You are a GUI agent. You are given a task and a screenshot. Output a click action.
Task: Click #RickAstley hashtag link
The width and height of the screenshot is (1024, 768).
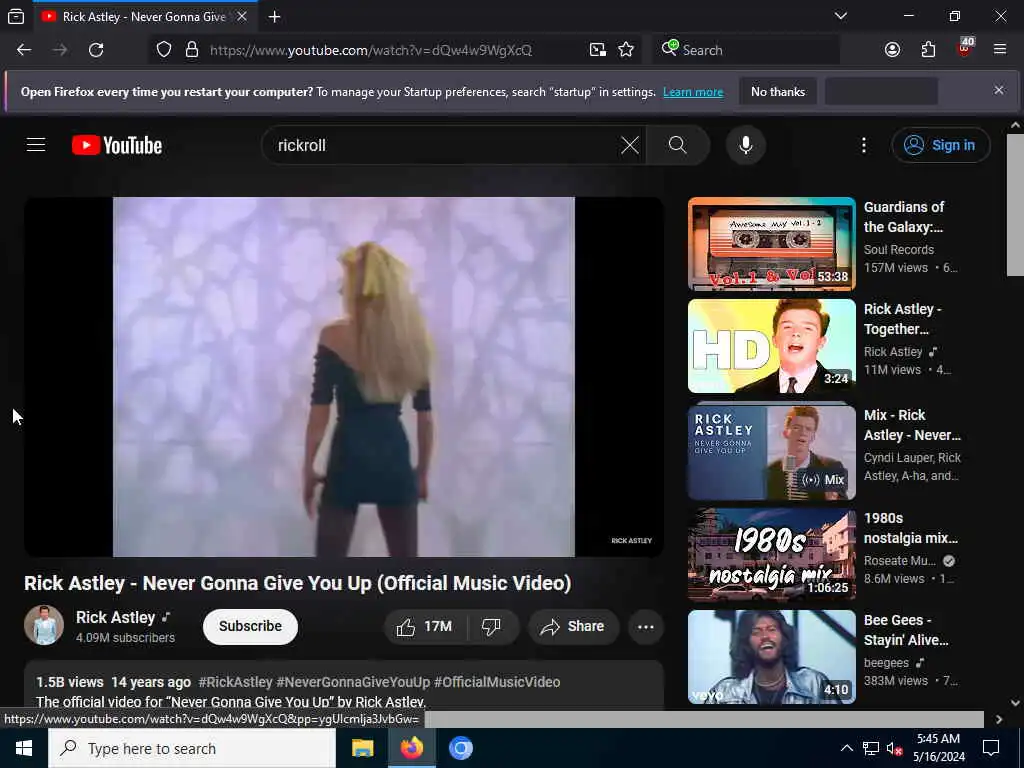[235, 682]
